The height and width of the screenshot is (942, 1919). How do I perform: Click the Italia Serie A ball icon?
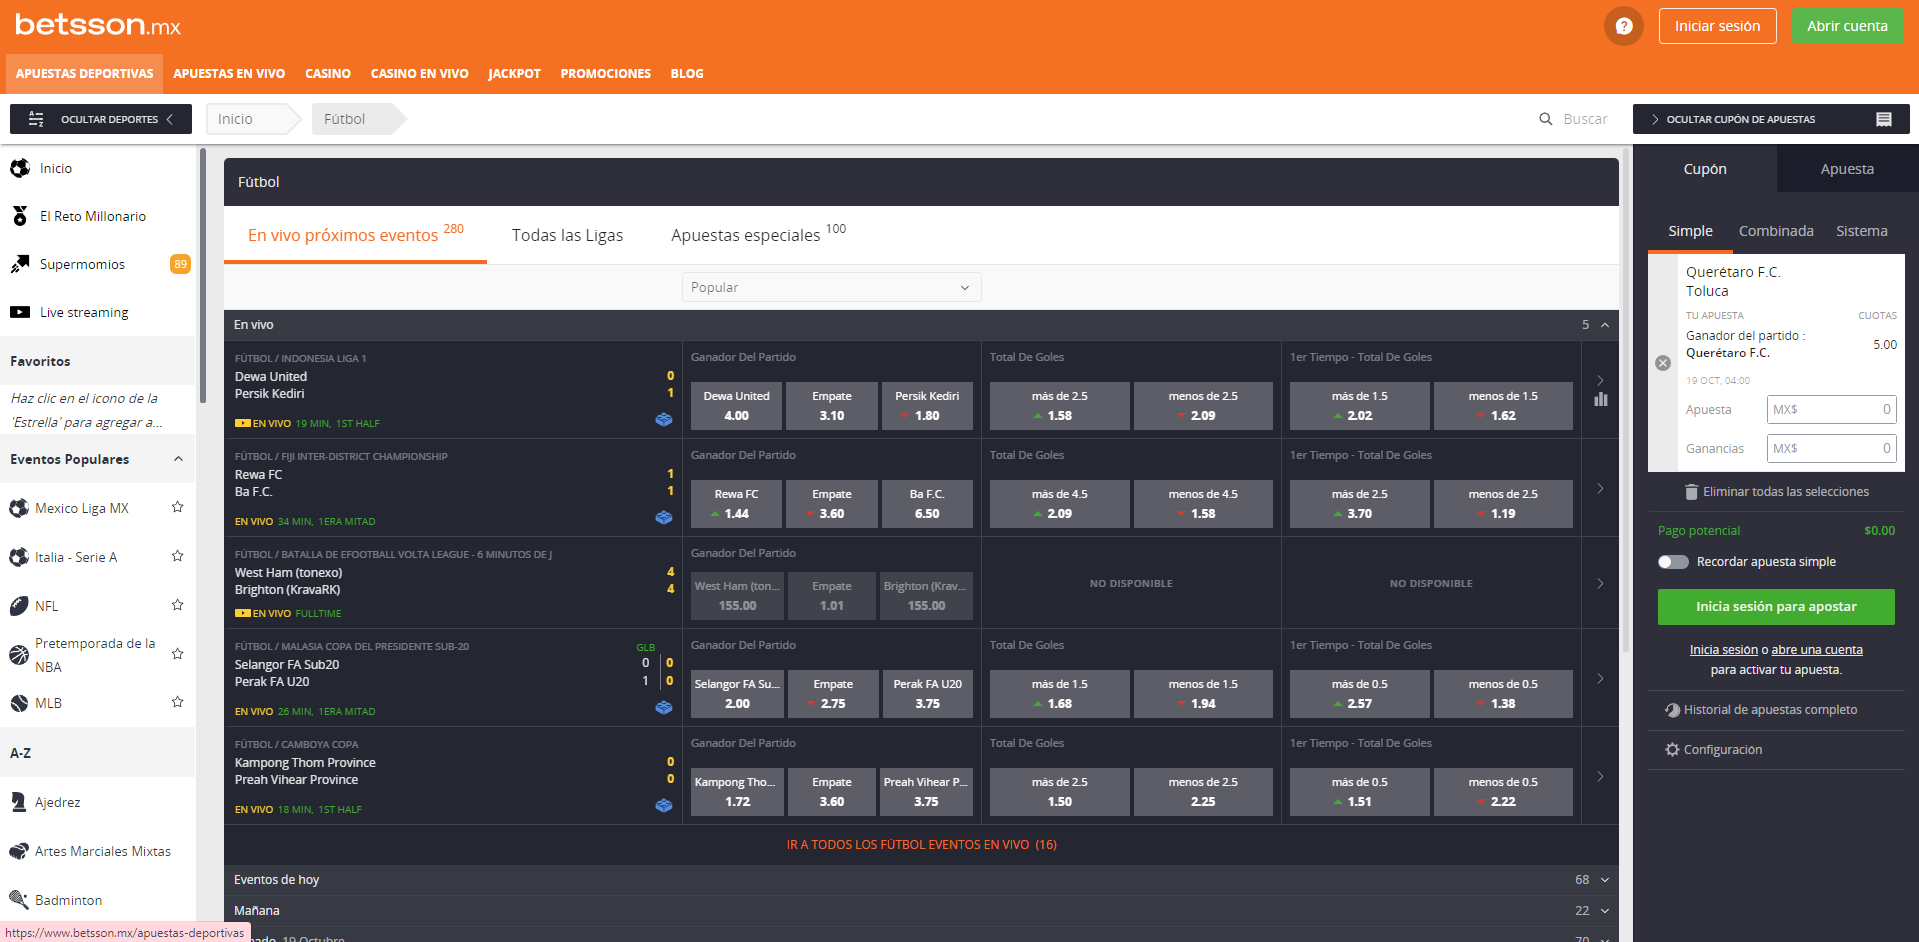click(19, 557)
